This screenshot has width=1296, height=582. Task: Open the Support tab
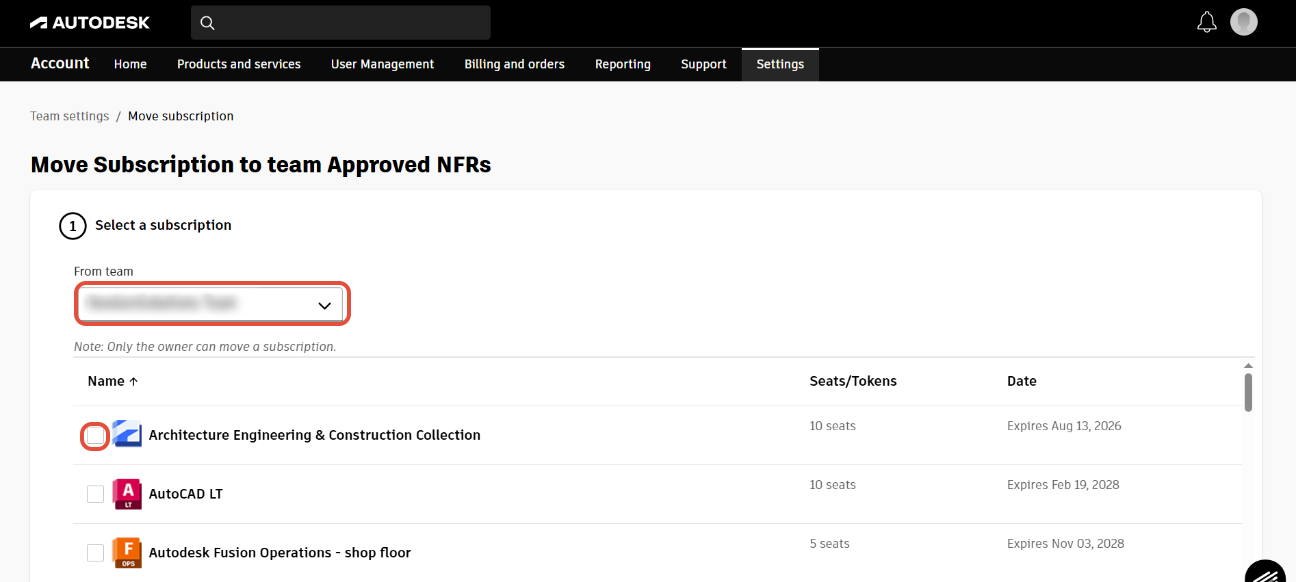(x=704, y=64)
